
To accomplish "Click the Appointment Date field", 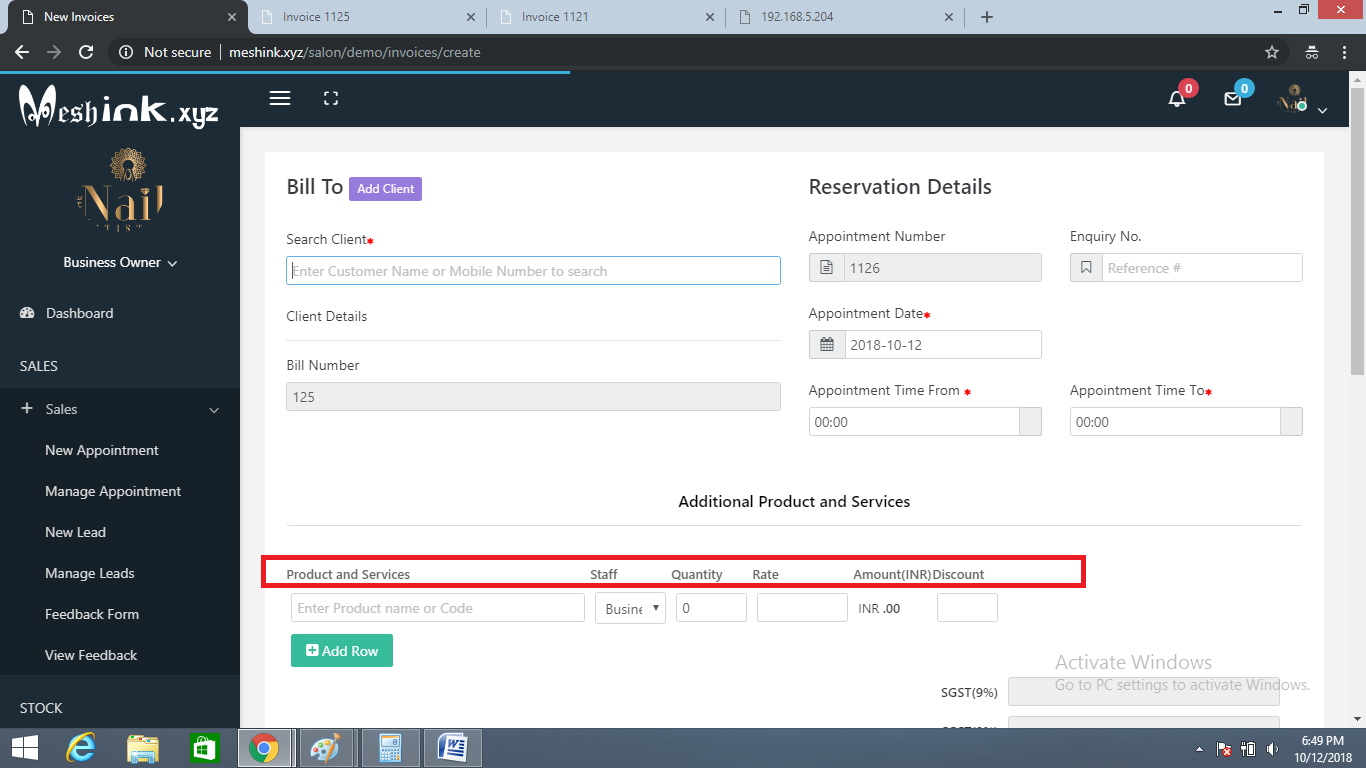I will pos(943,345).
